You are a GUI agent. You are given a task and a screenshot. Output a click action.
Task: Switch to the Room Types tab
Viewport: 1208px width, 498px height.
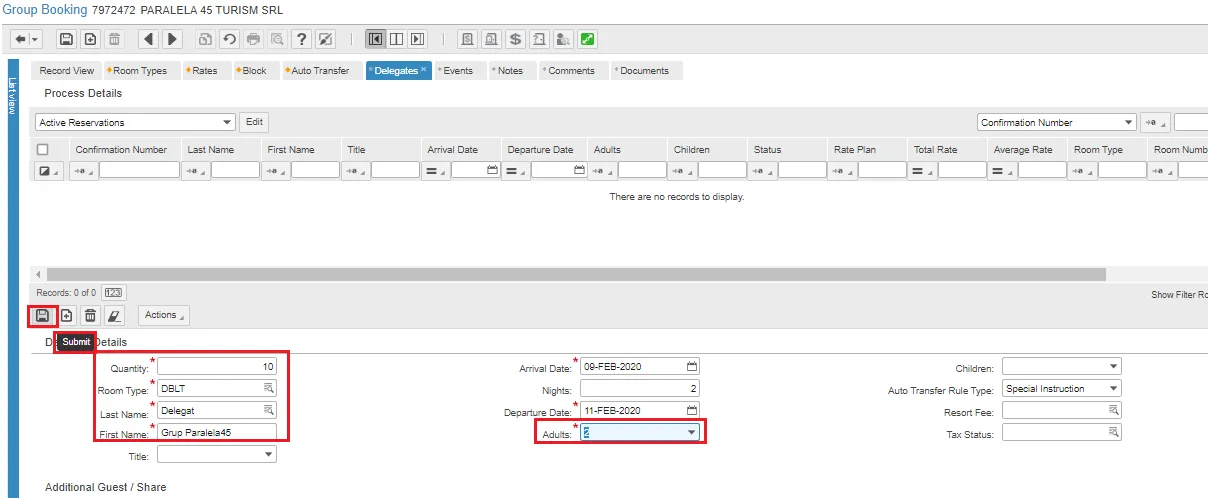point(141,71)
